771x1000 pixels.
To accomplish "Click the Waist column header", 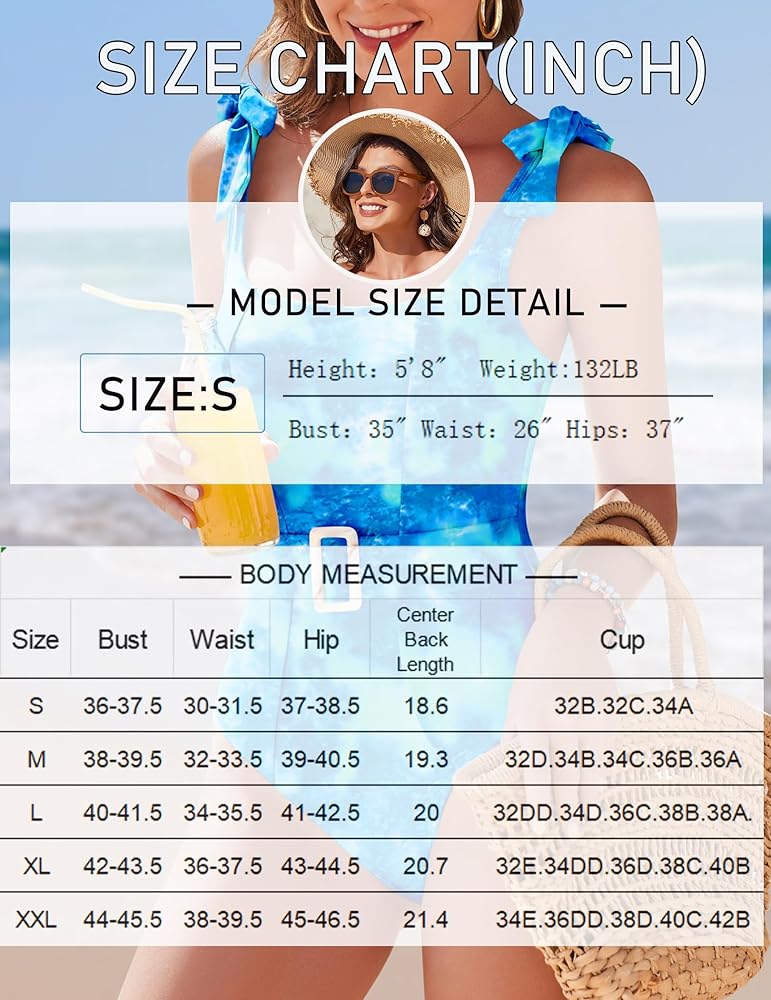I will pyautogui.click(x=222, y=640).
